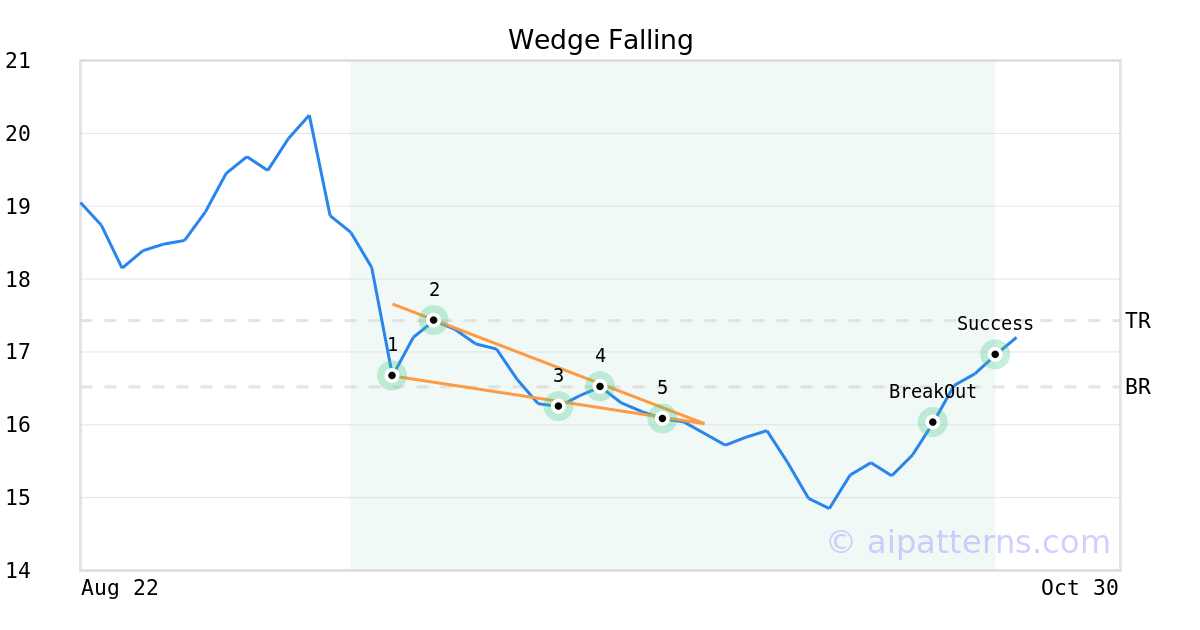This screenshot has height=630, width=1200.
Task: Click the "BreakOut" text label
Action: click(932, 392)
